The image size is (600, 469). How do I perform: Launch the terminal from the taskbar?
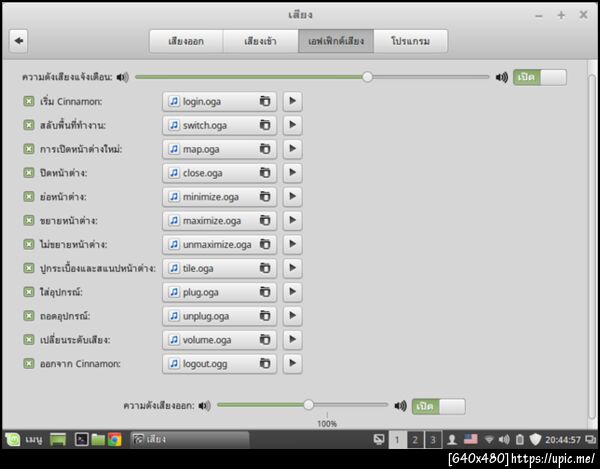coord(81,440)
